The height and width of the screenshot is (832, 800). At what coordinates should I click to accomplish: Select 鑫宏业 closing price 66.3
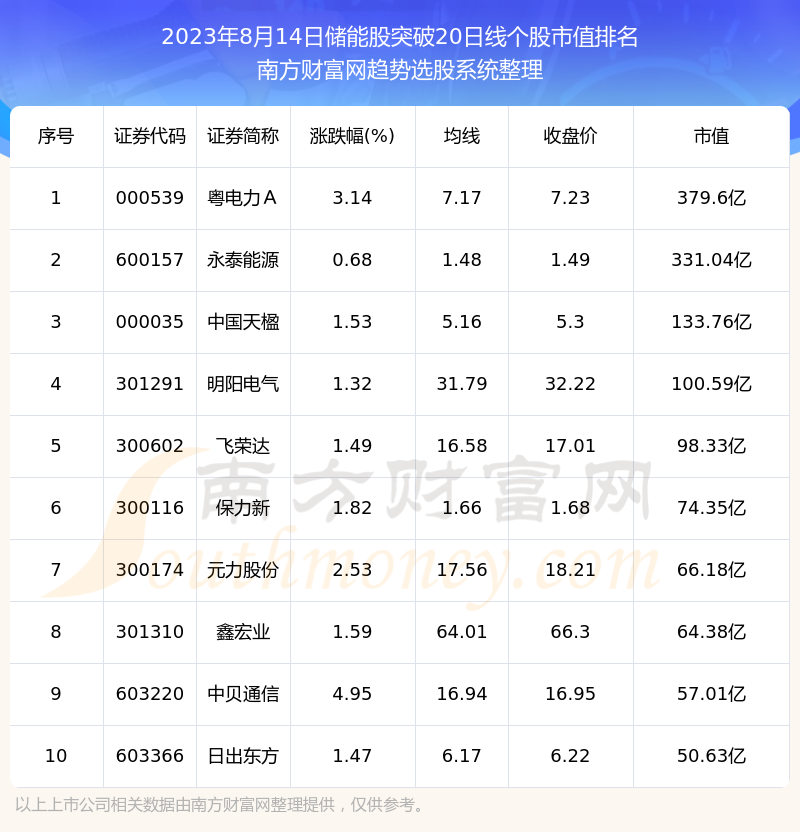(x=570, y=632)
